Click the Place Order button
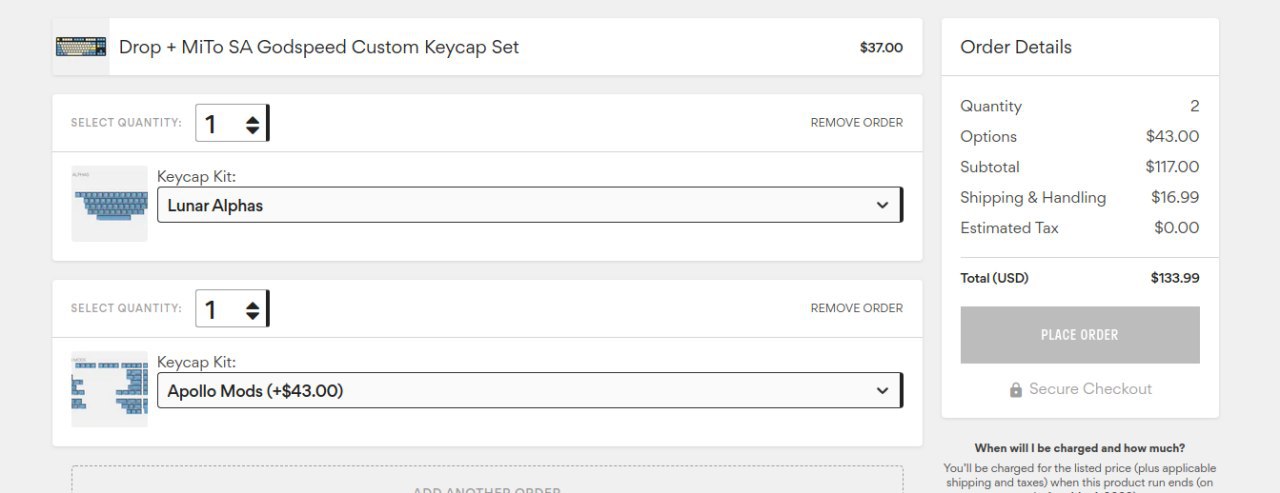Viewport: 1280px width, 493px height. coord(1080,335)
